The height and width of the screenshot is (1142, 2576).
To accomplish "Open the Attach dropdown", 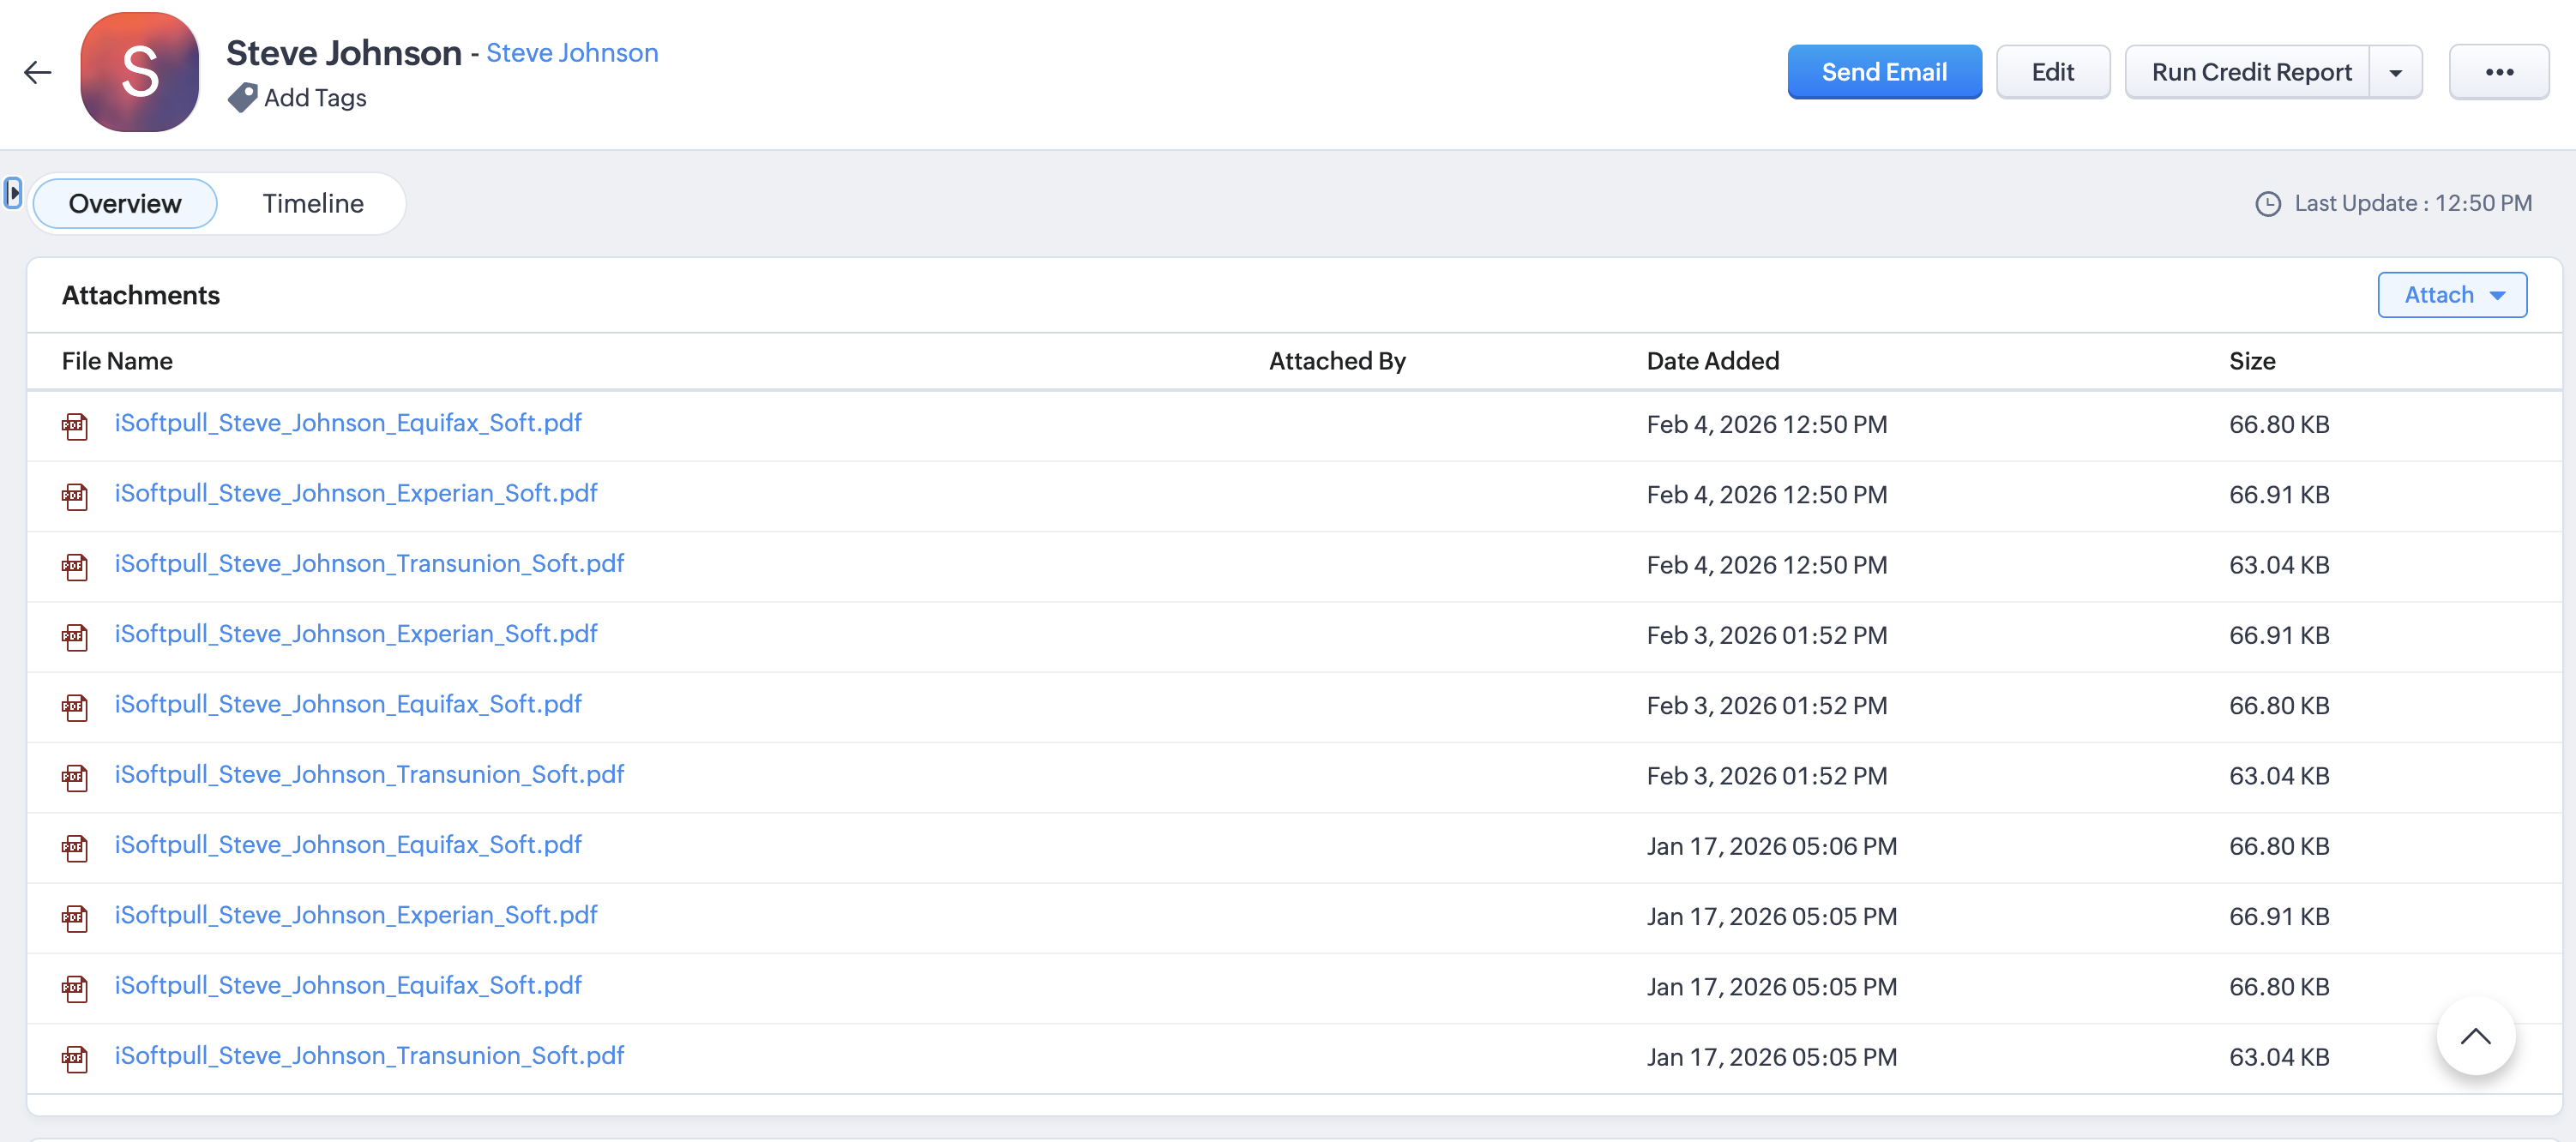I will click(x=2452, y=295).
